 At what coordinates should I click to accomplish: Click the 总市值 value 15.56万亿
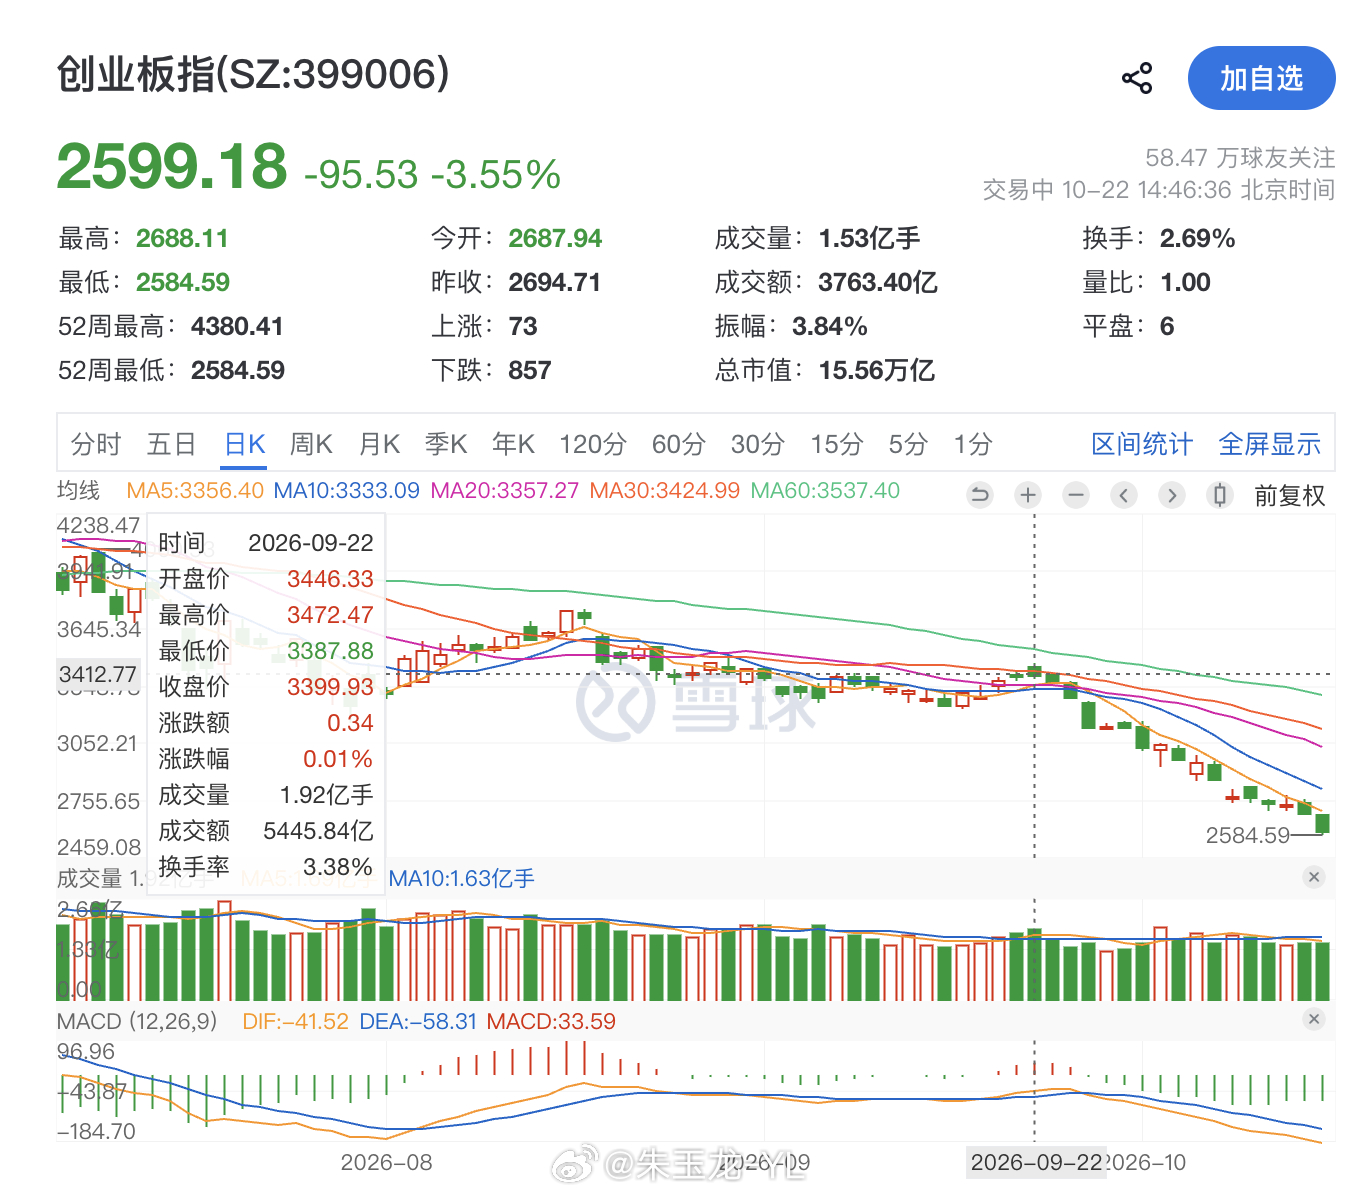877,370
